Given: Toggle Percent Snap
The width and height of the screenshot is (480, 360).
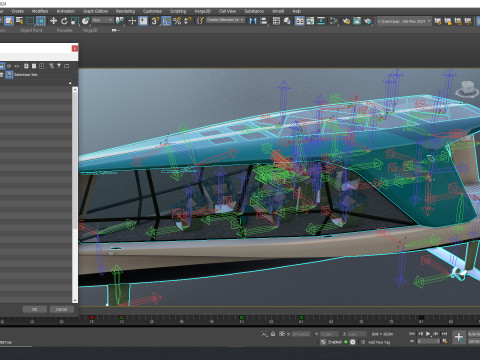Looking at the screenshot, I should tap(177, 21).
